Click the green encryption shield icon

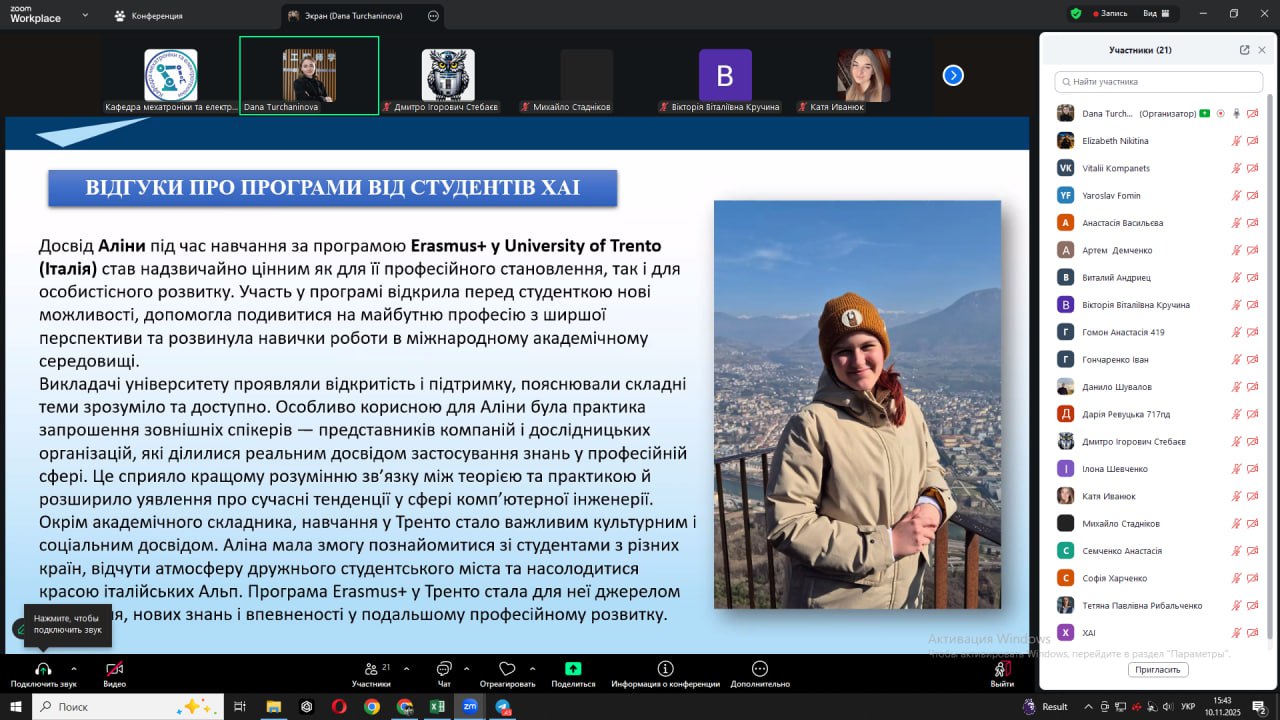coord(1076,14)
